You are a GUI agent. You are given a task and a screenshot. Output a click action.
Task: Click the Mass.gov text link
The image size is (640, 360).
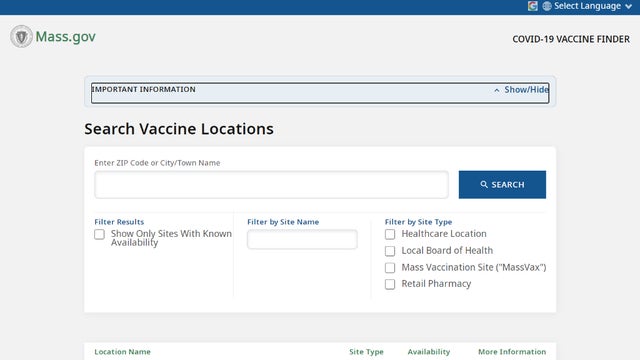65,36
